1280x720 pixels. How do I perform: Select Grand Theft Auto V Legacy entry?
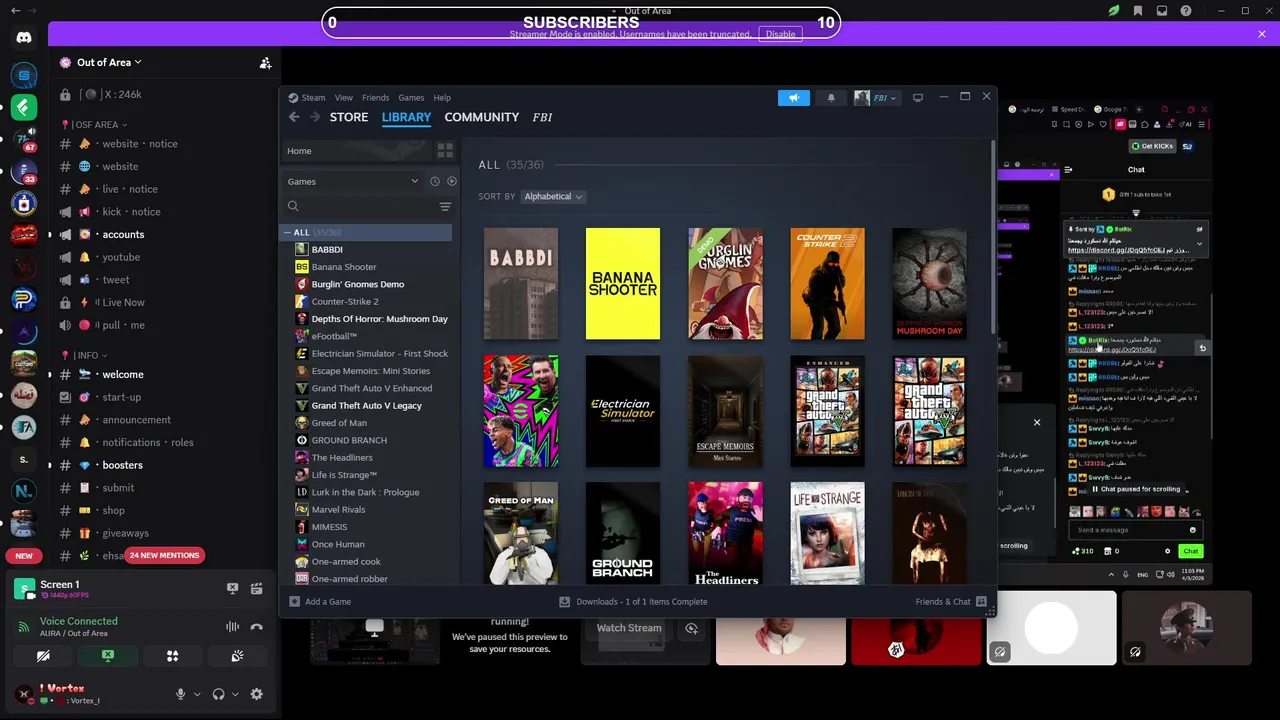click(366, 405)
